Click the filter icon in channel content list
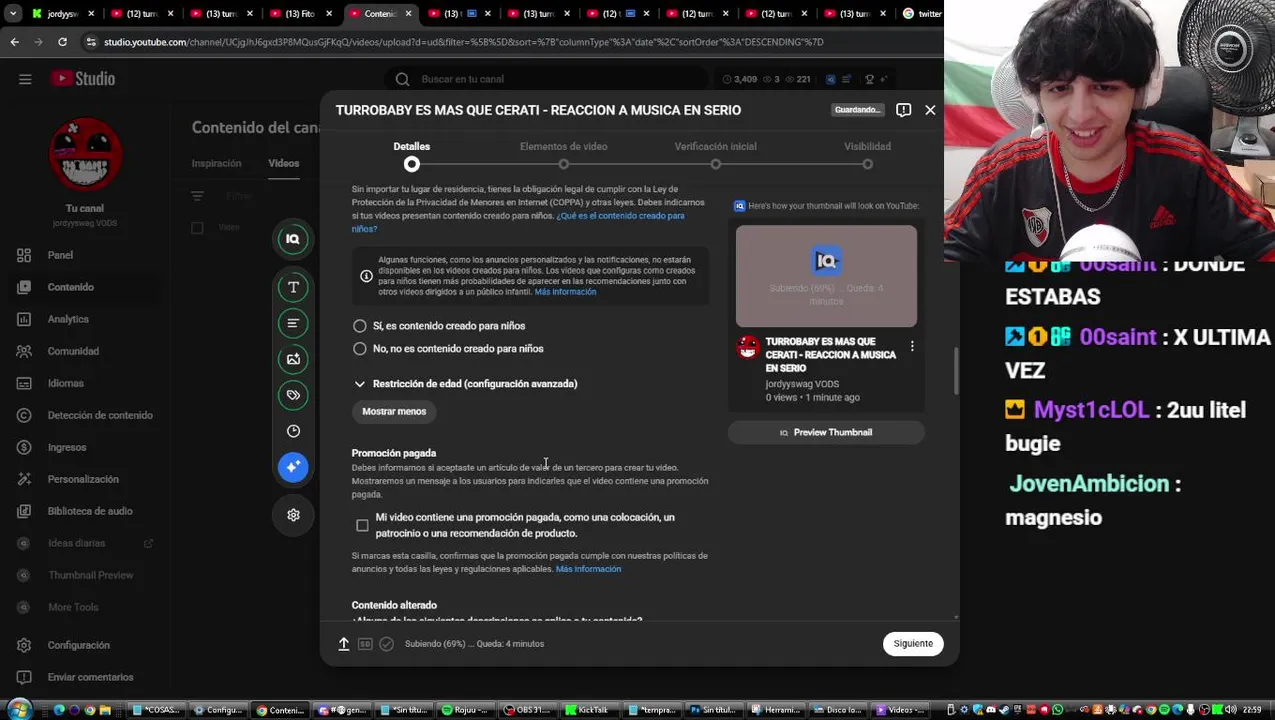The width and height of the screenshot is (1275, 720). click(x=197, y=196)
